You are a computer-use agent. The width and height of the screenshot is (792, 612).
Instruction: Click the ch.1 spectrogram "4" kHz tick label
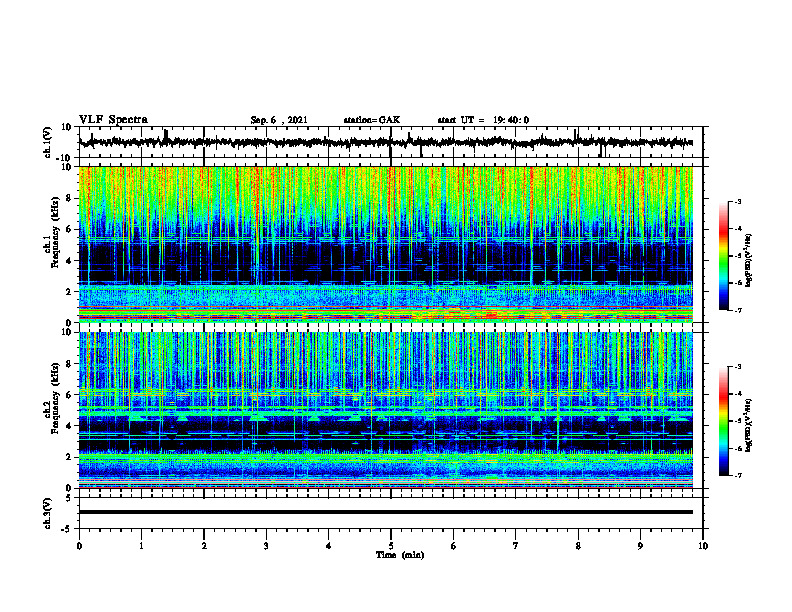point(70,261)
